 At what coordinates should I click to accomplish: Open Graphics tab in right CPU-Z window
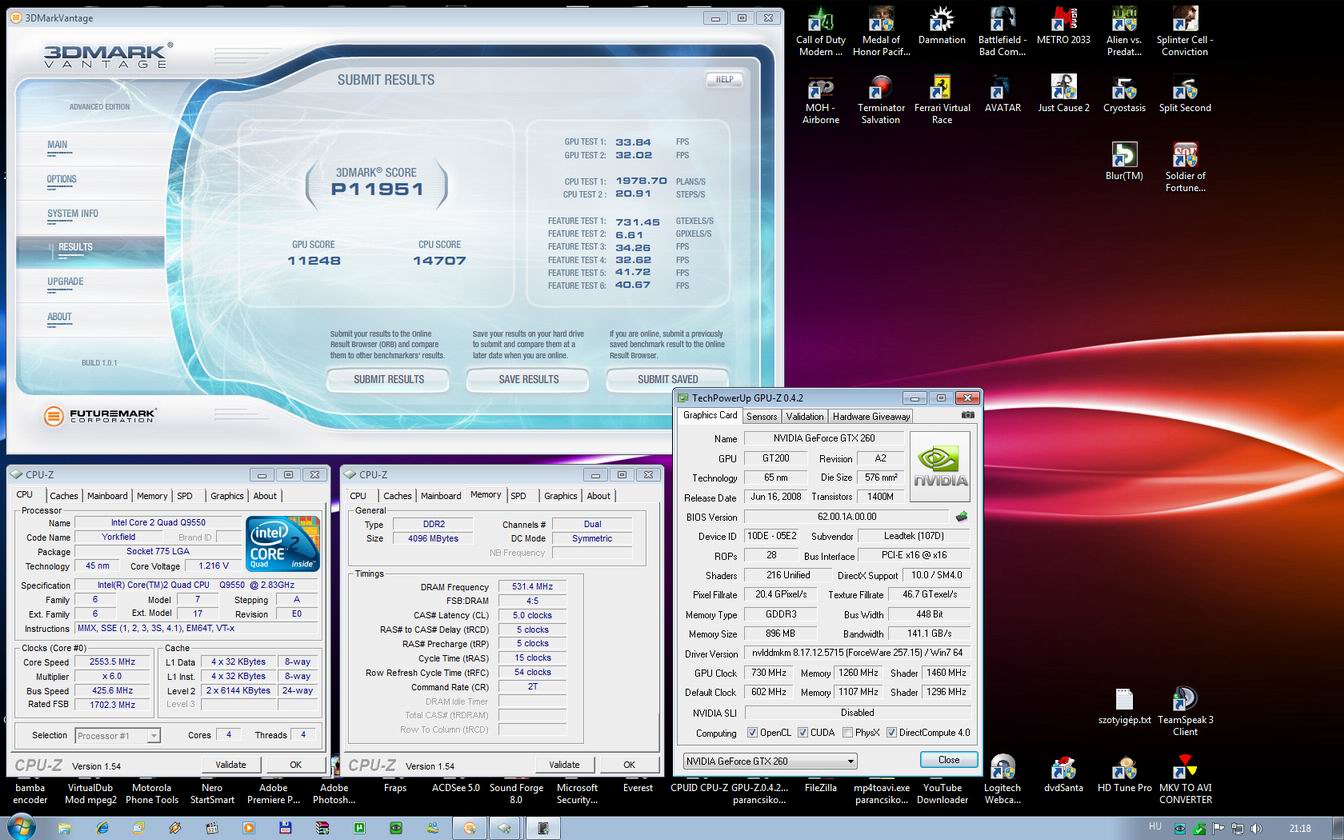click(560, 496)
